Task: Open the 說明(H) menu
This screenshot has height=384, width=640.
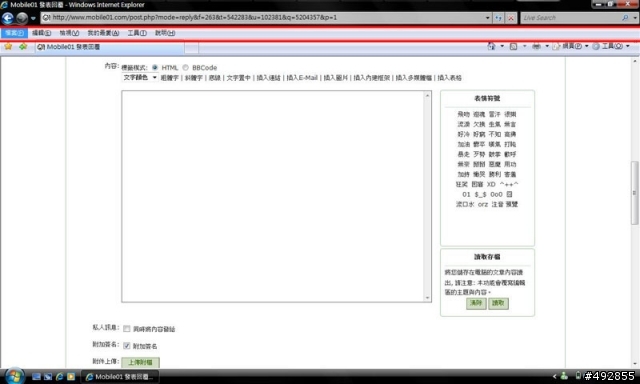Action: pos(165,33)
